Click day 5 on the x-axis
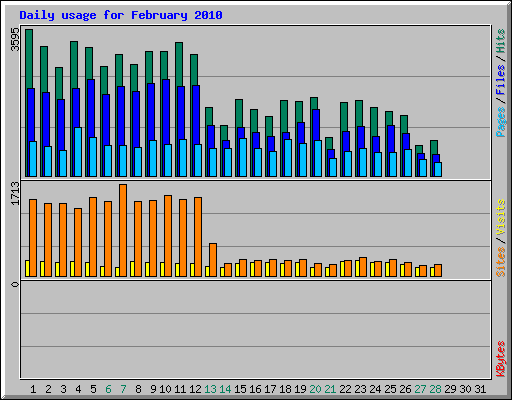 coord(93,389)
